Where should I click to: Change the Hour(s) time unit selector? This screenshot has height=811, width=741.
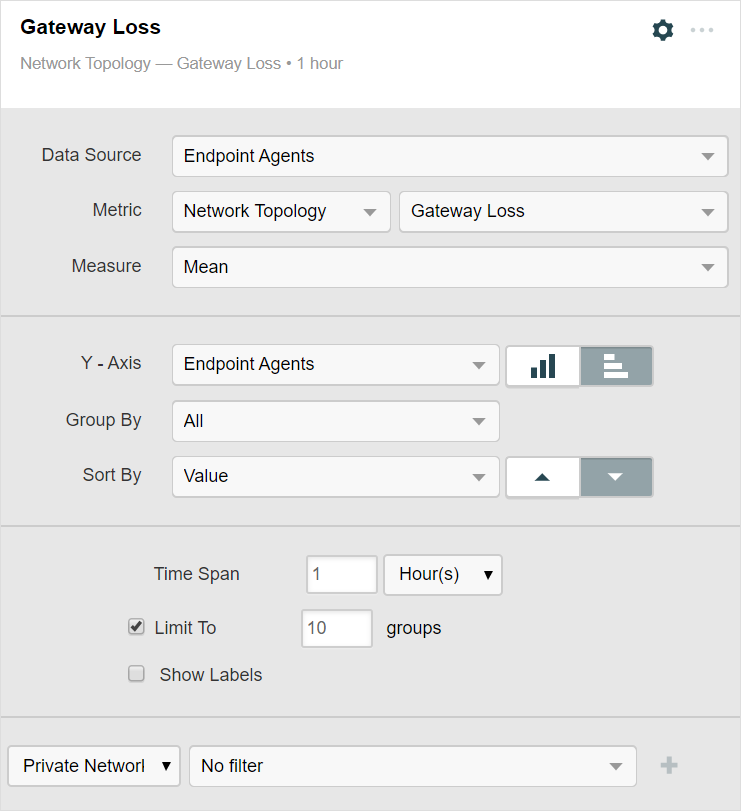tap(443, 575)
